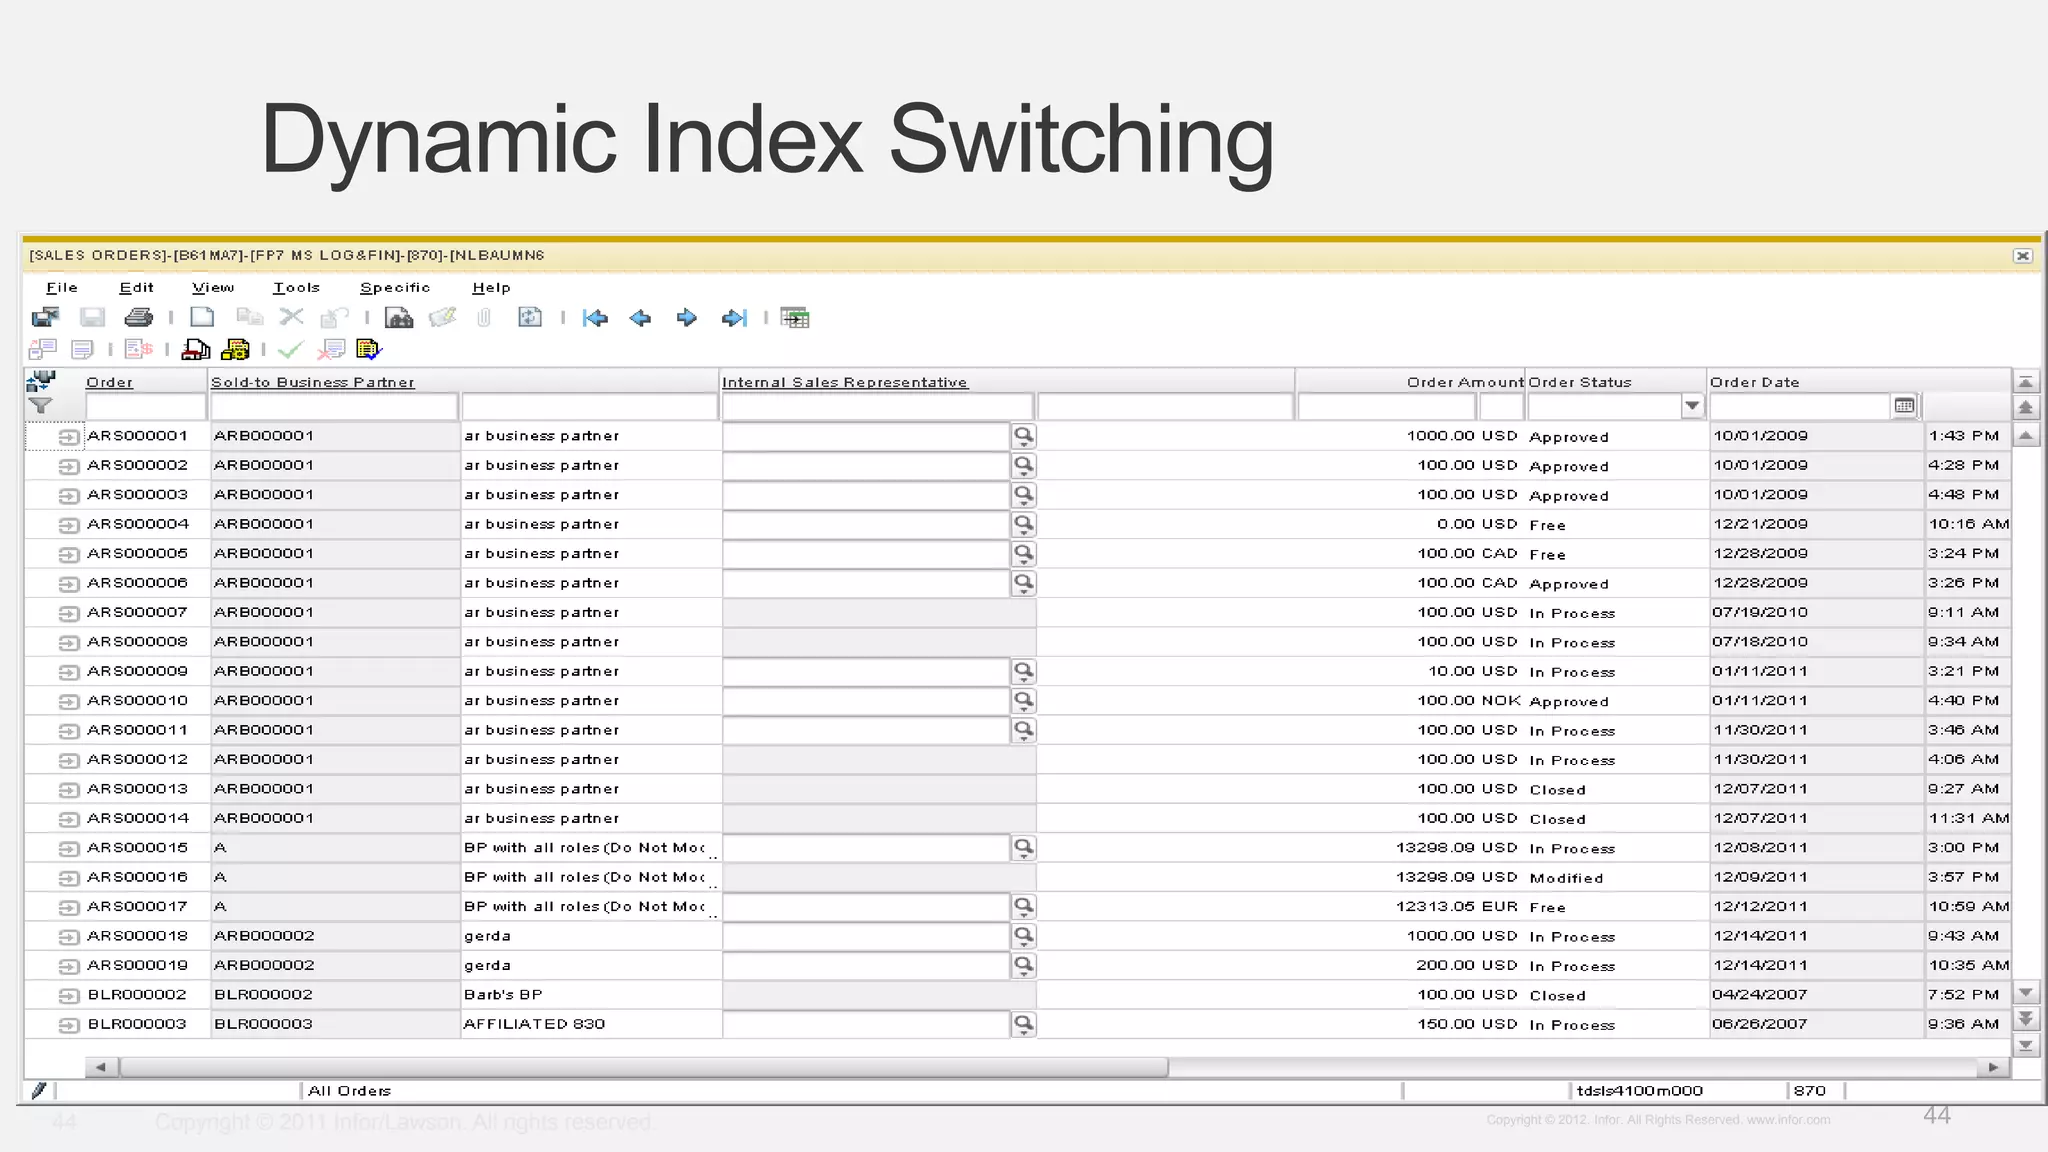Image resolution: width=2048 pixels, height=1152 pixels.
Task: Expand the Order Status filter dropdown
Action: tap(1692, 406)
